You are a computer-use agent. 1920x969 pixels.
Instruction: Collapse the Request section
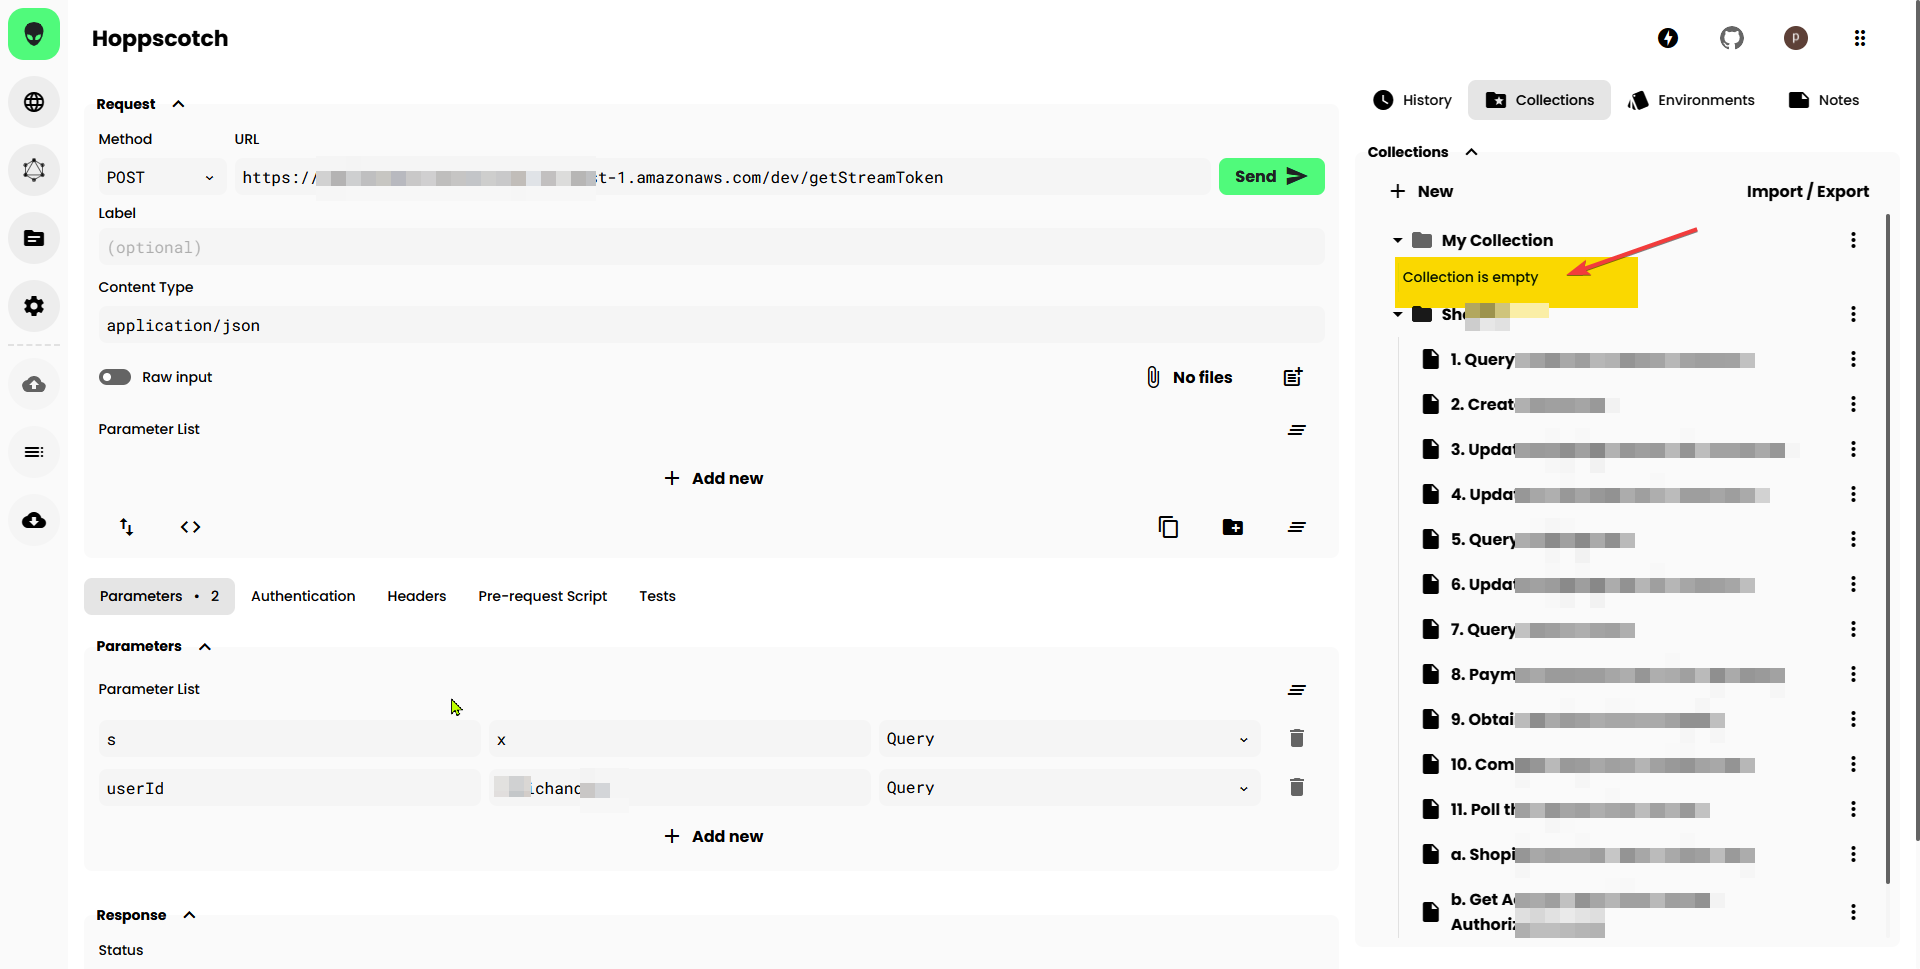tap(179, 104)
